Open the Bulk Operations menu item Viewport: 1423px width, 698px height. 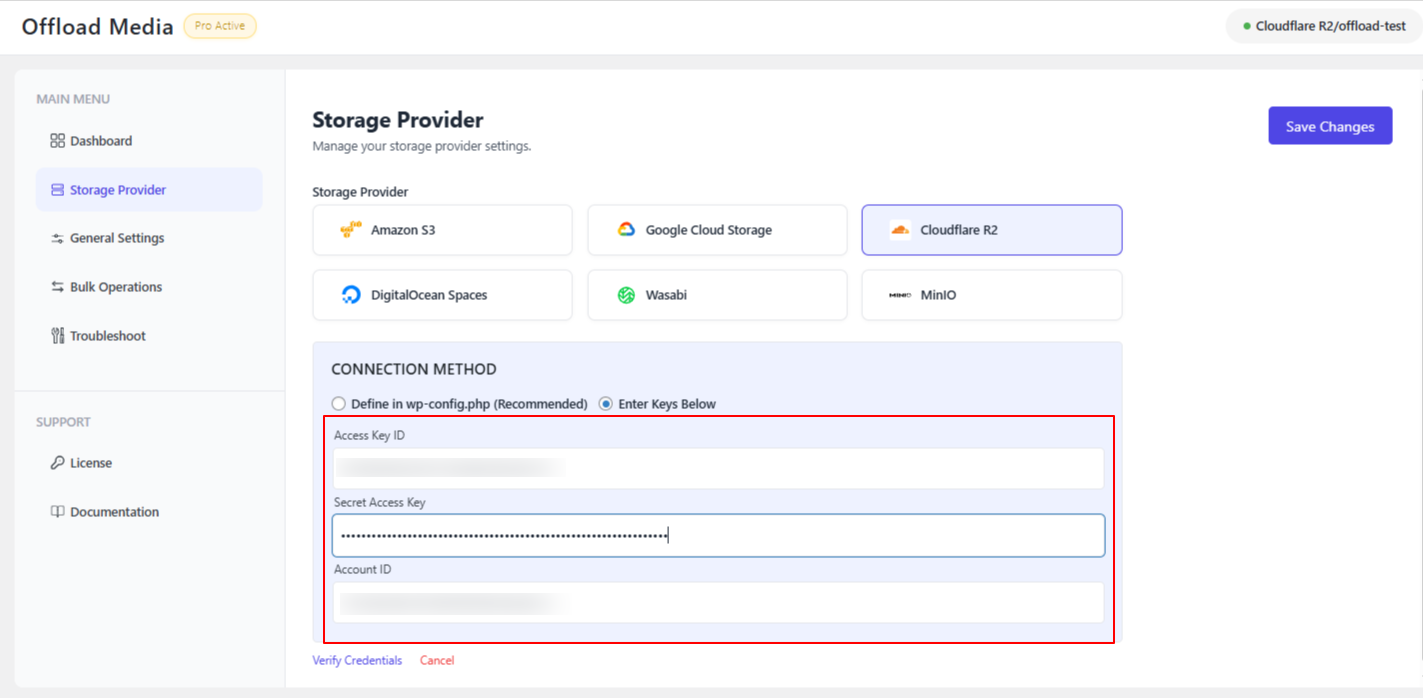pyautogui.click(x=116, y=287)
